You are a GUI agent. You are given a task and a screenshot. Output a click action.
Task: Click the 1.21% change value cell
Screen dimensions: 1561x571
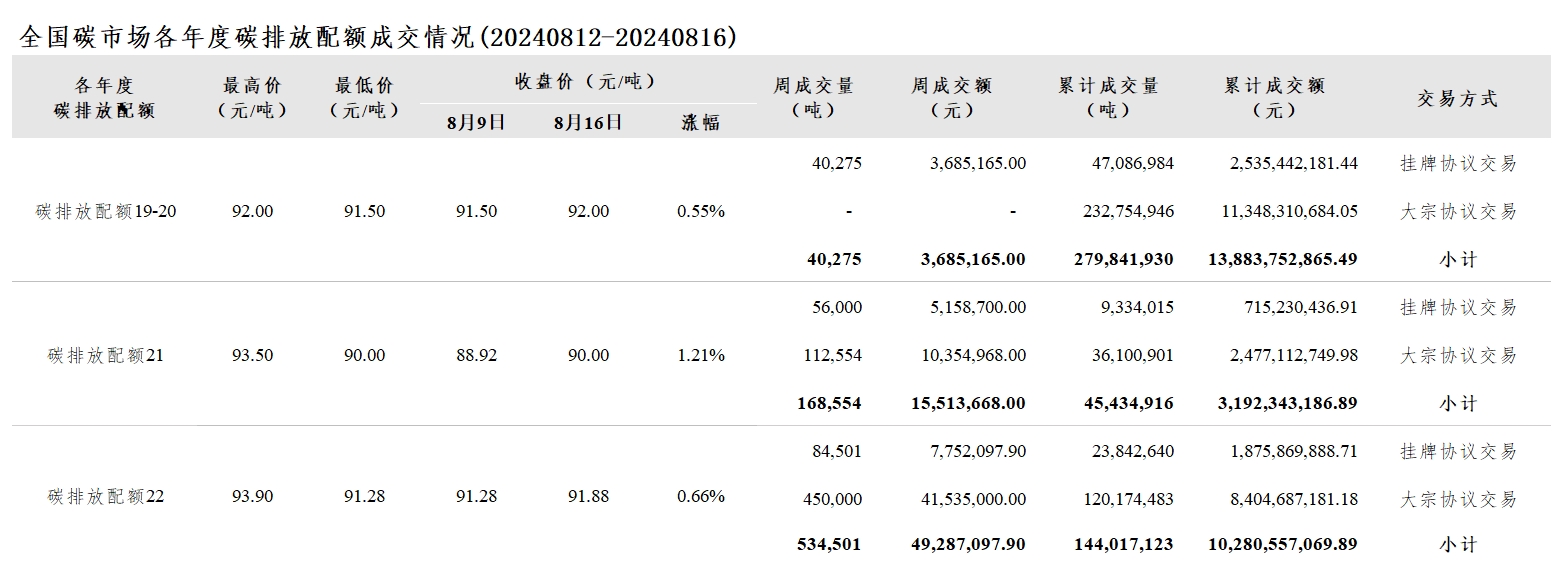[700, 355]
